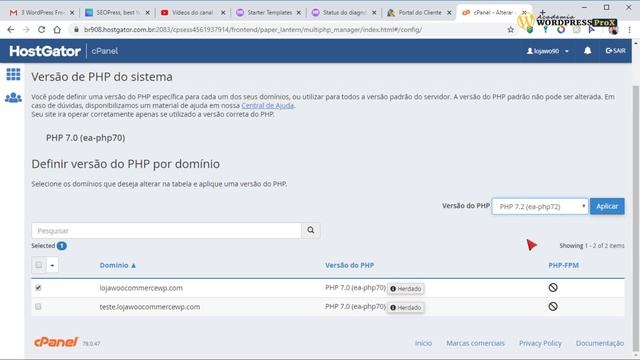
Task: Check the teste.lojawoocommercewp.com checkbox
Action: click(x=38, y=306)
